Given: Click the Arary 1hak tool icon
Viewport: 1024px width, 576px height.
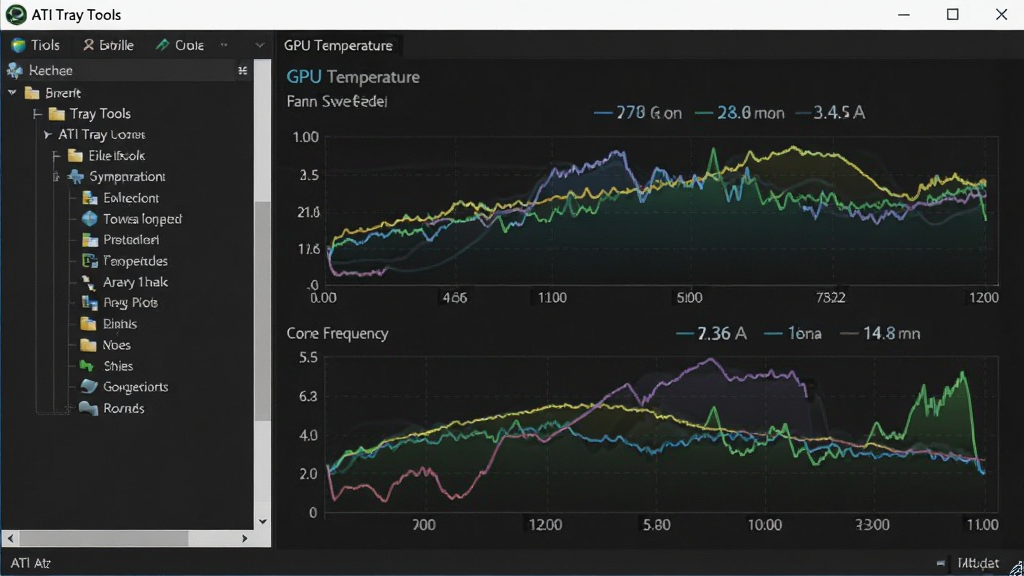Looking at the screenshot, I should pos(89,282).
